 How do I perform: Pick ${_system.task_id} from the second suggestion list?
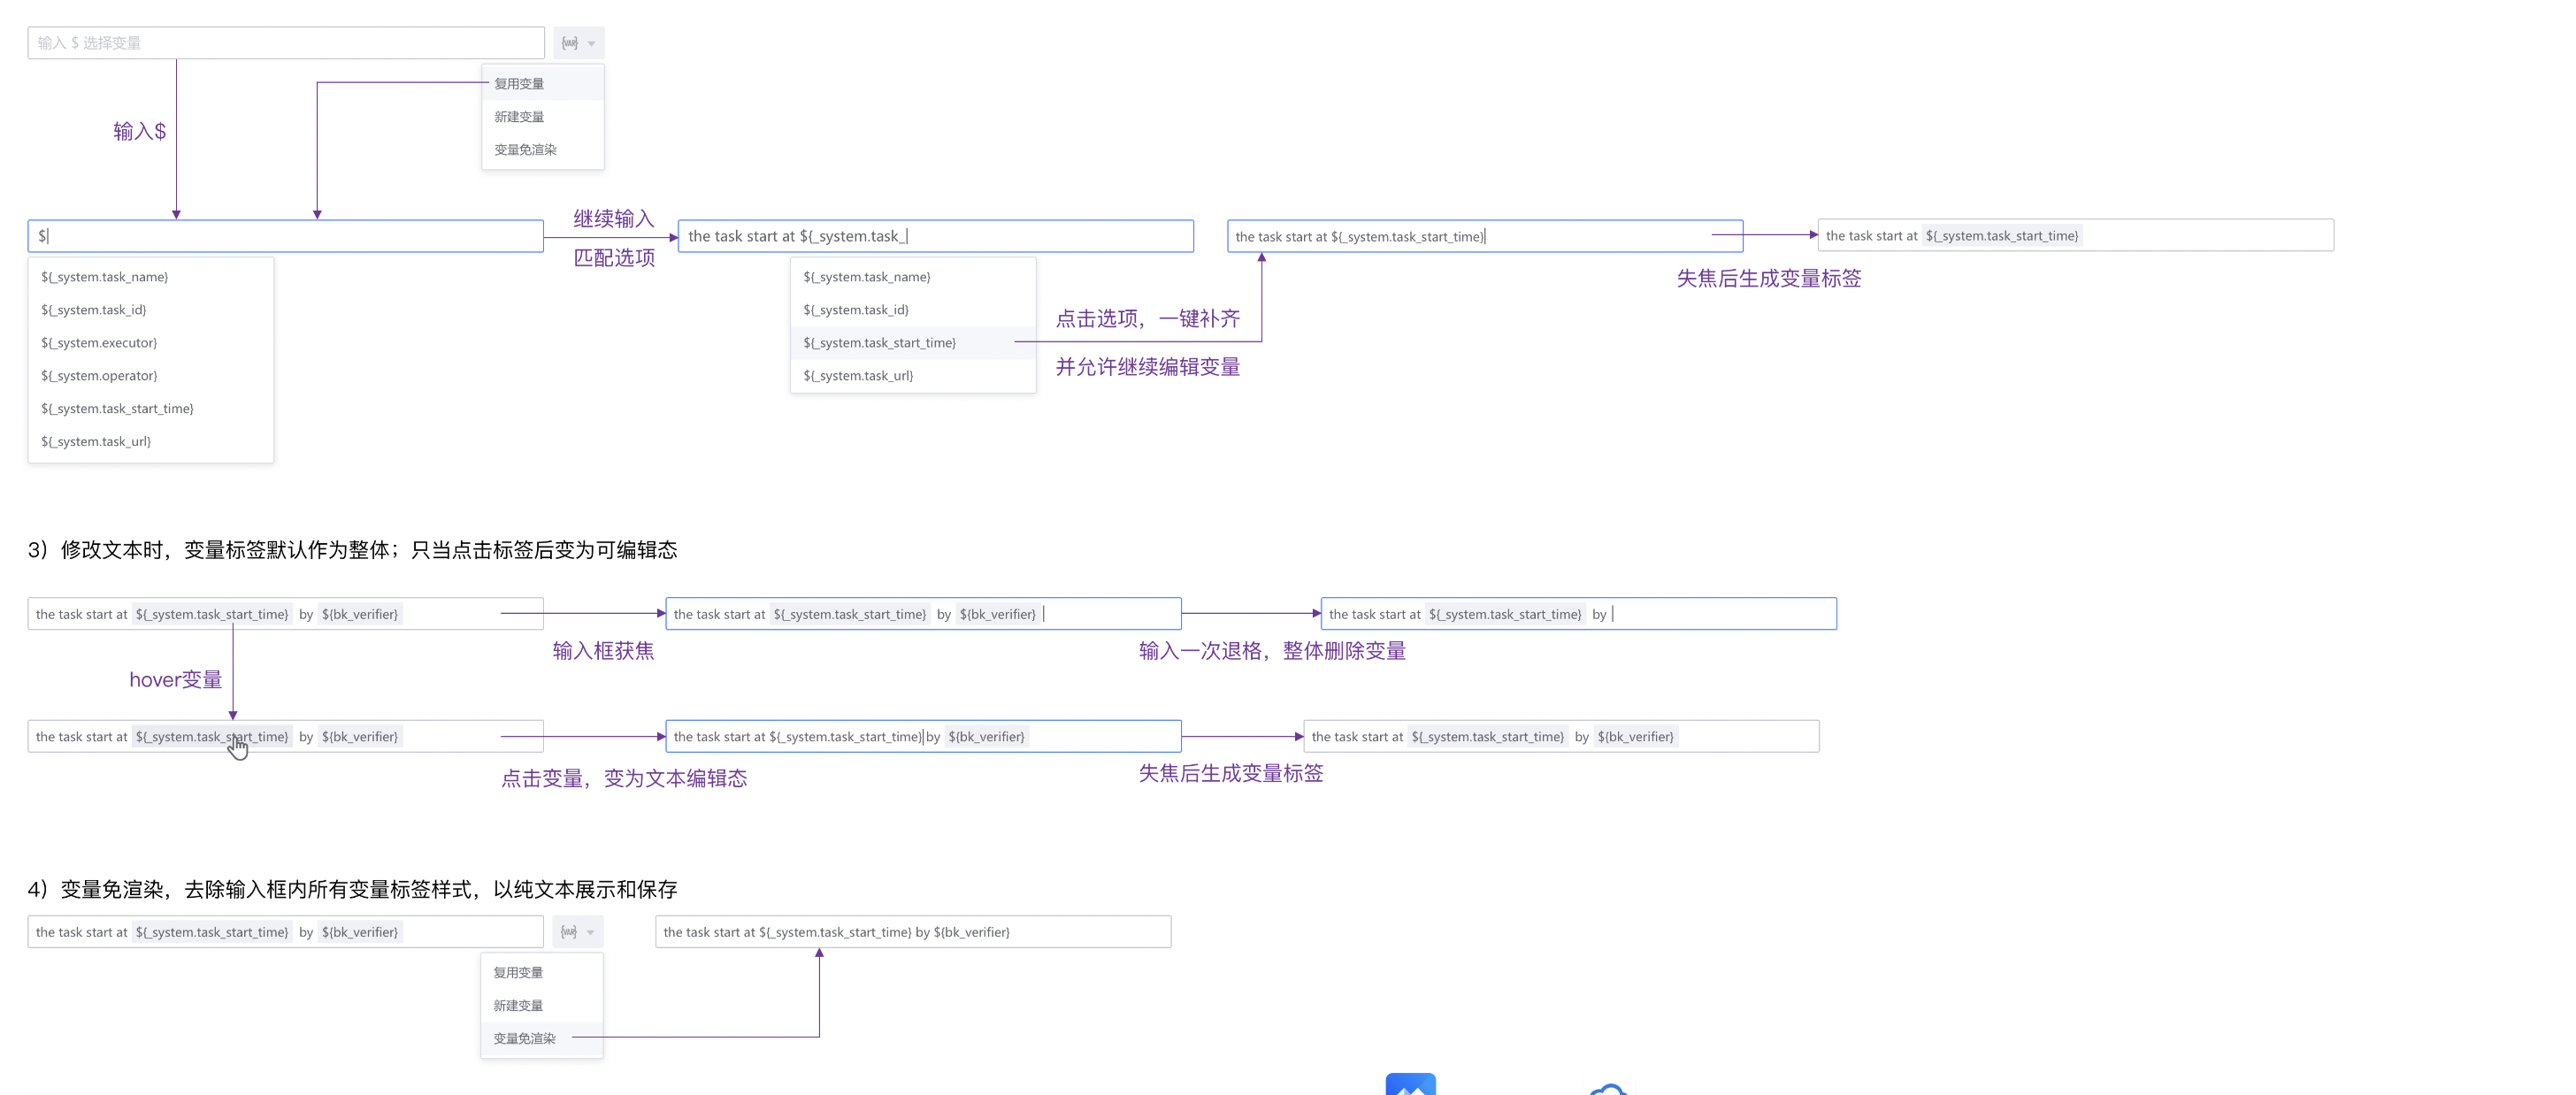856,310
